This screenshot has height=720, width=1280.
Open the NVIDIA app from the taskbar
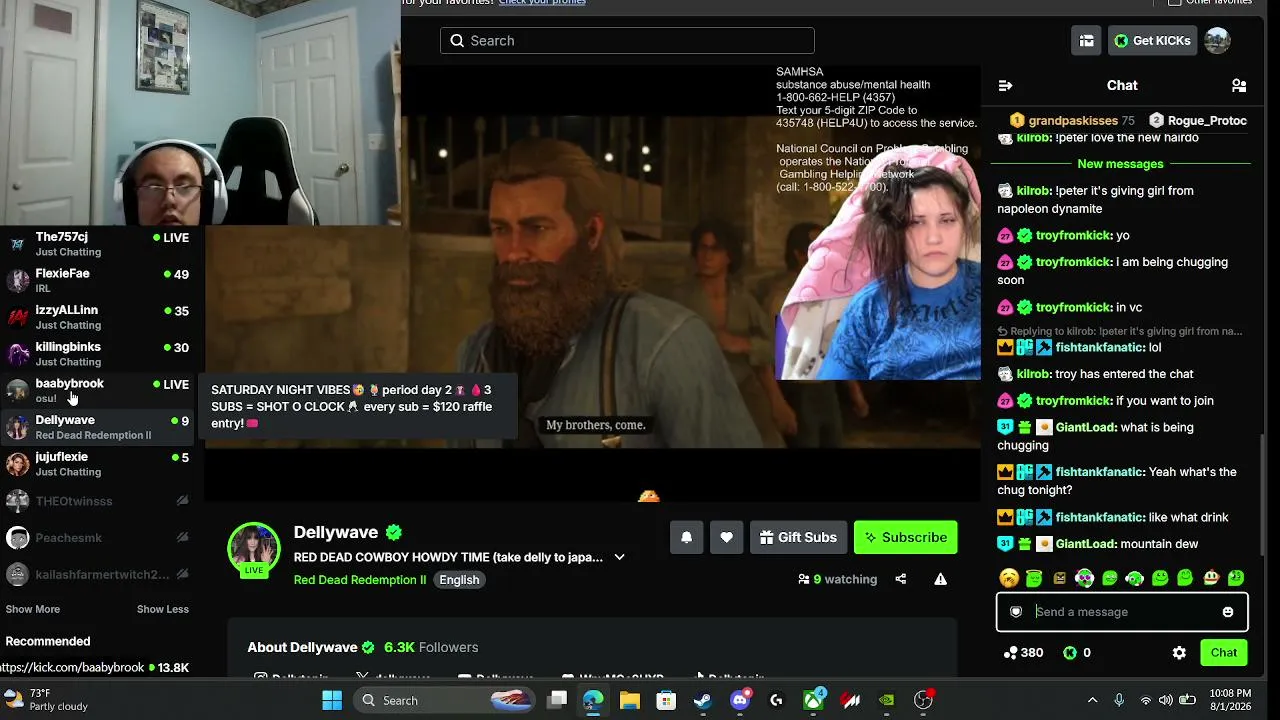click(x=887, y=700)
